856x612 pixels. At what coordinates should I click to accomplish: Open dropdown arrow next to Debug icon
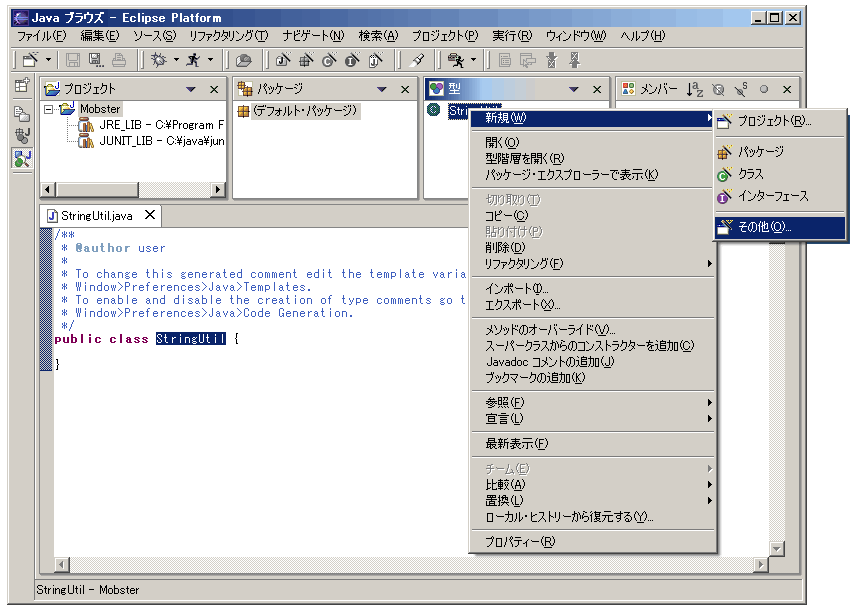point(176,60)
